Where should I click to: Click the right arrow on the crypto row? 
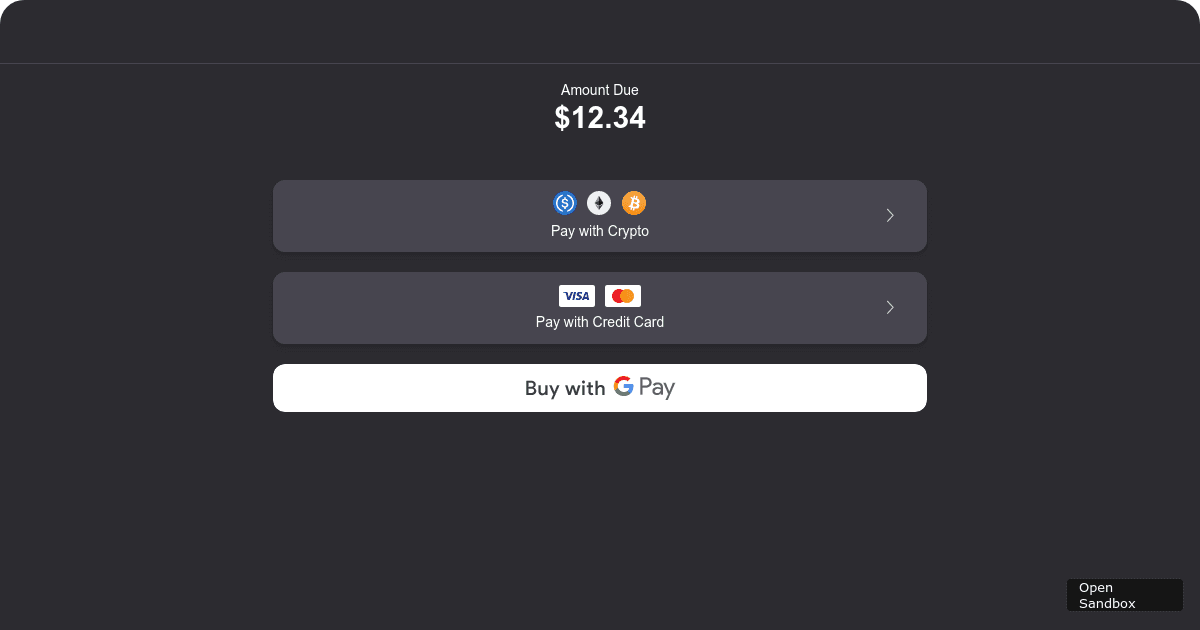point(889,215)
